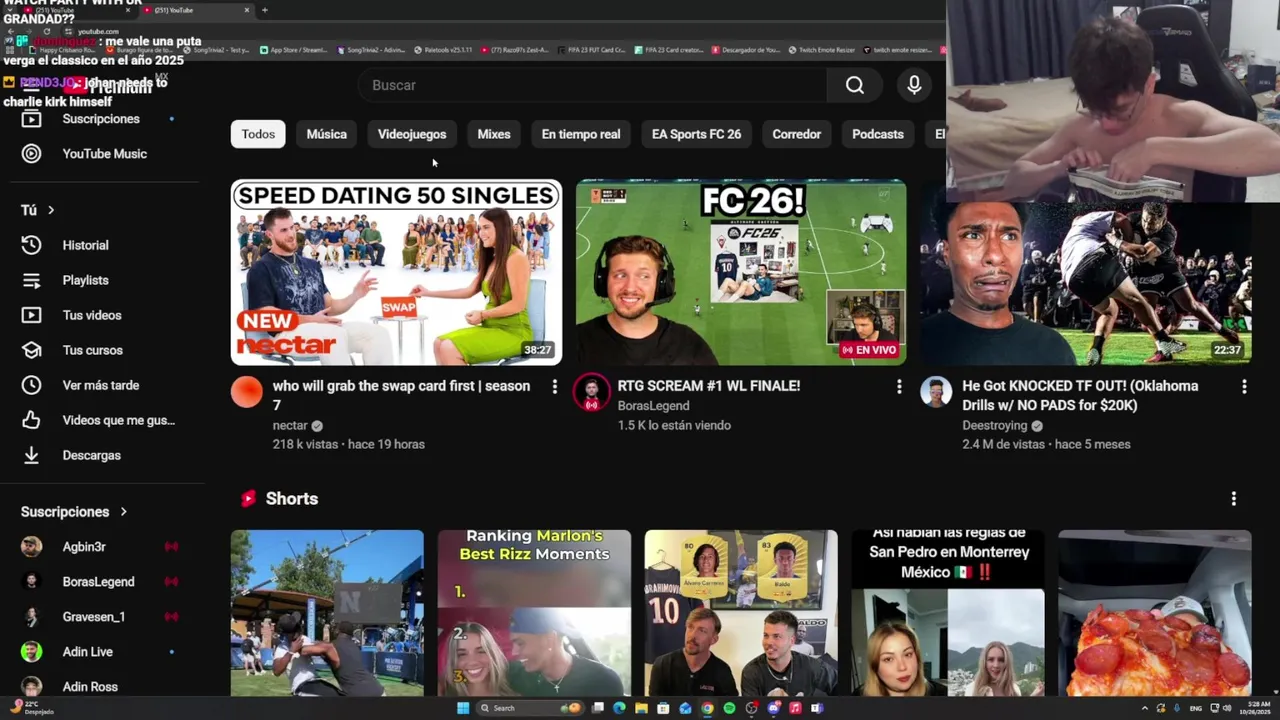
Task: Expand the Suscripciones list header
Action: click(74, 512)
